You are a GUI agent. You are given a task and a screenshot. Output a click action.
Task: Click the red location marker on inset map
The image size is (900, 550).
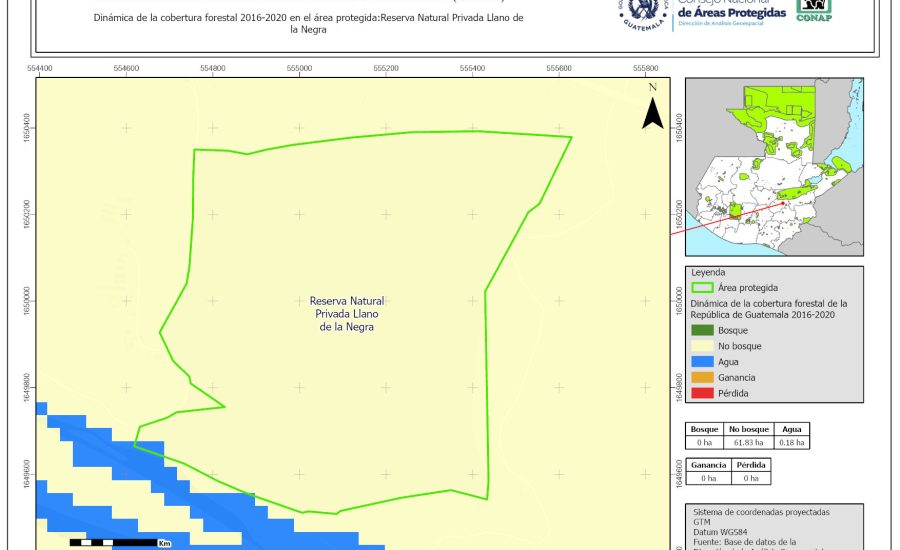pos(783,204)
